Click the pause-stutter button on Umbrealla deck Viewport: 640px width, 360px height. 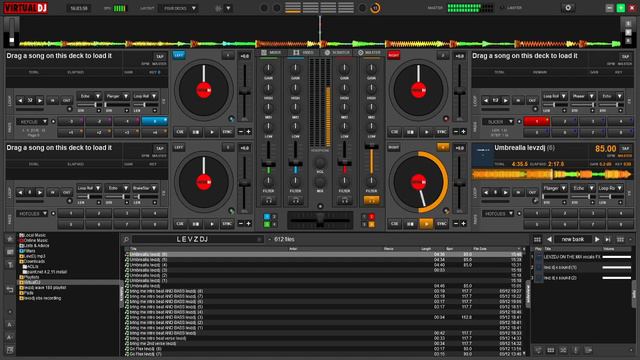coord(410,224)
